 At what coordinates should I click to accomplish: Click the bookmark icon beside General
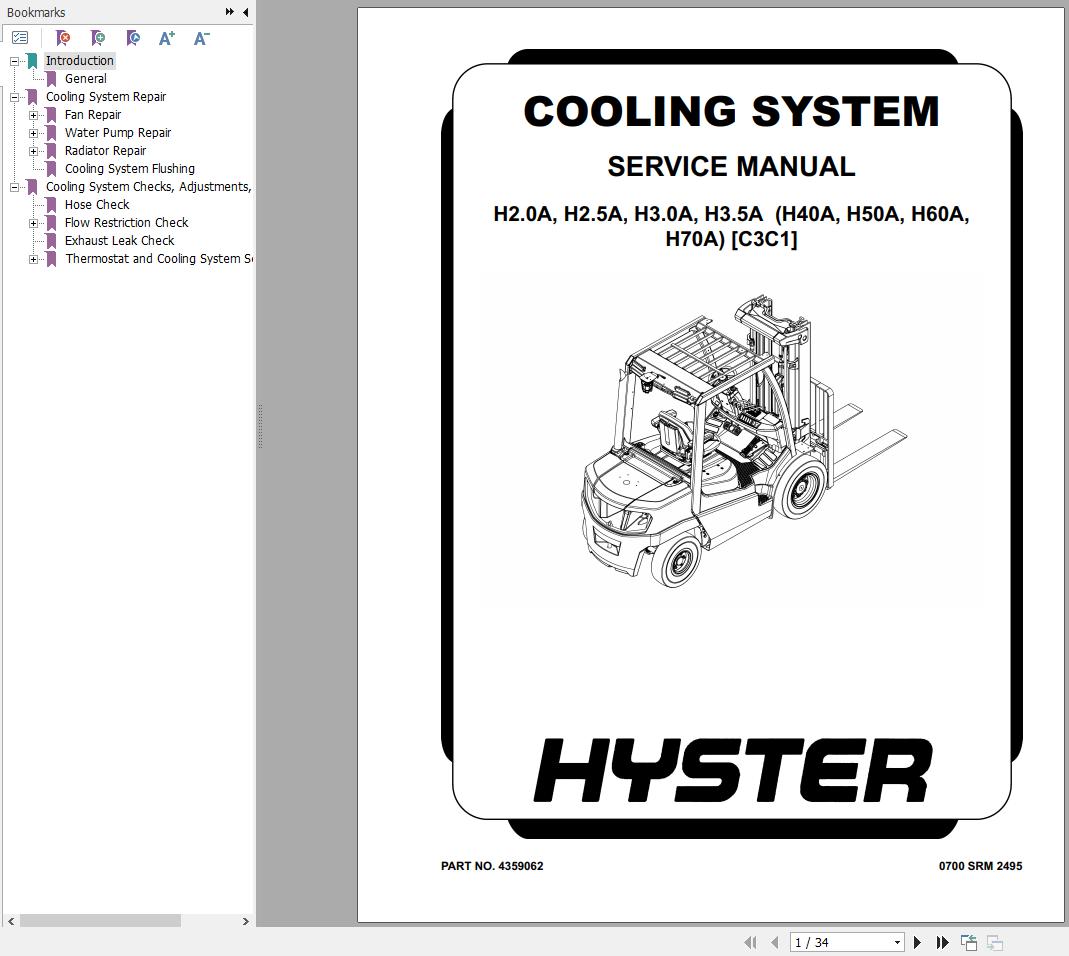(x=51, y=79)
